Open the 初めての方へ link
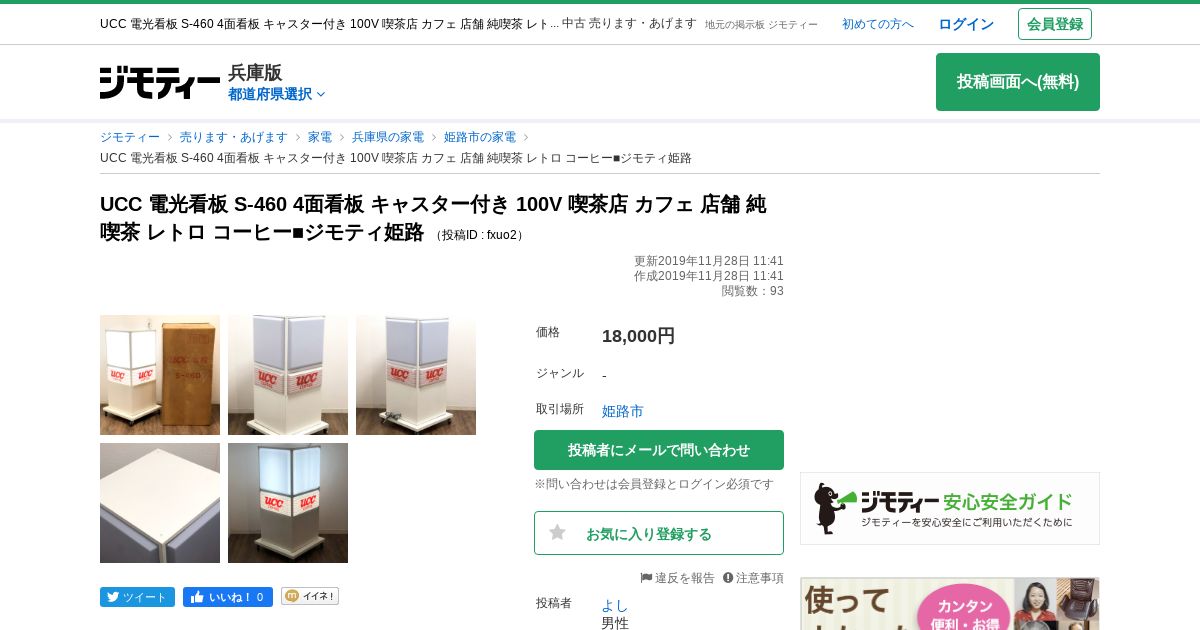 (x=878, y=24)
